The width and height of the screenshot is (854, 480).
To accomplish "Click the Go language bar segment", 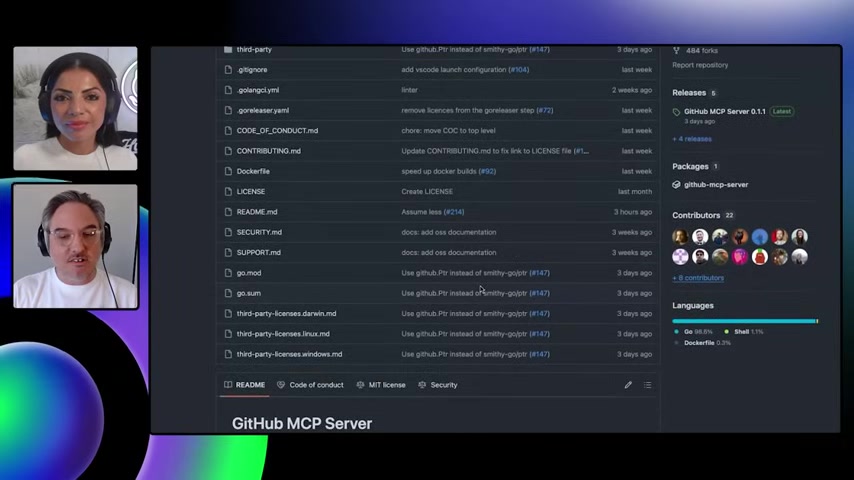I will click(743, 321).
